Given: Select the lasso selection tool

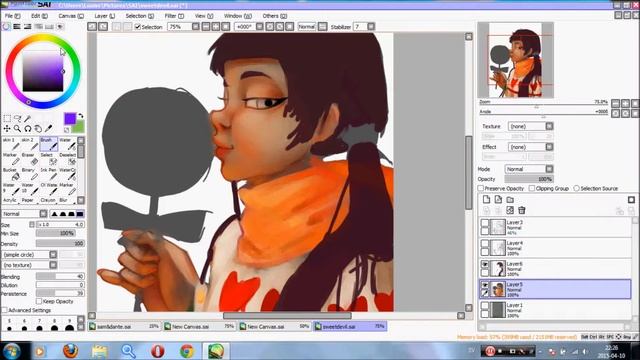Looking at the screenshot, I should click(x=18, y=119).
